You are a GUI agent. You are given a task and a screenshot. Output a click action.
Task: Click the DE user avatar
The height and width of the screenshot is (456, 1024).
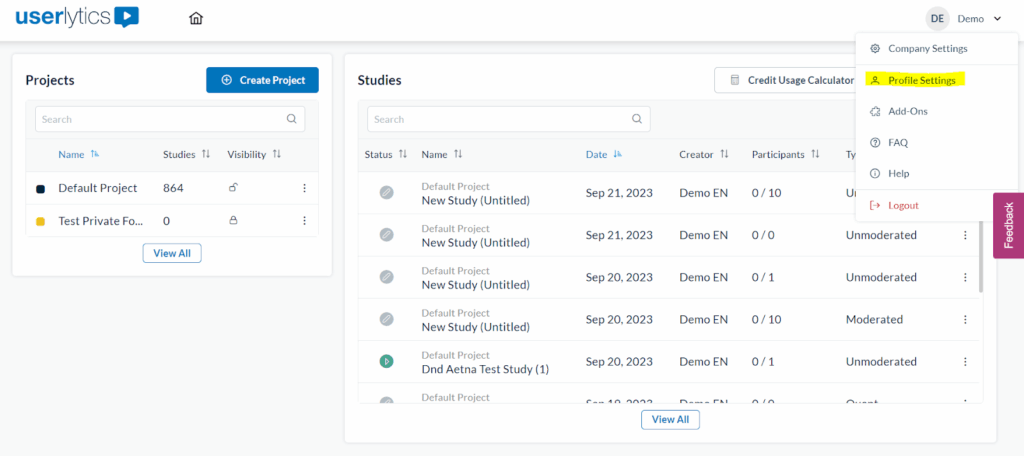pyautogui.click(x=937, y=18)
